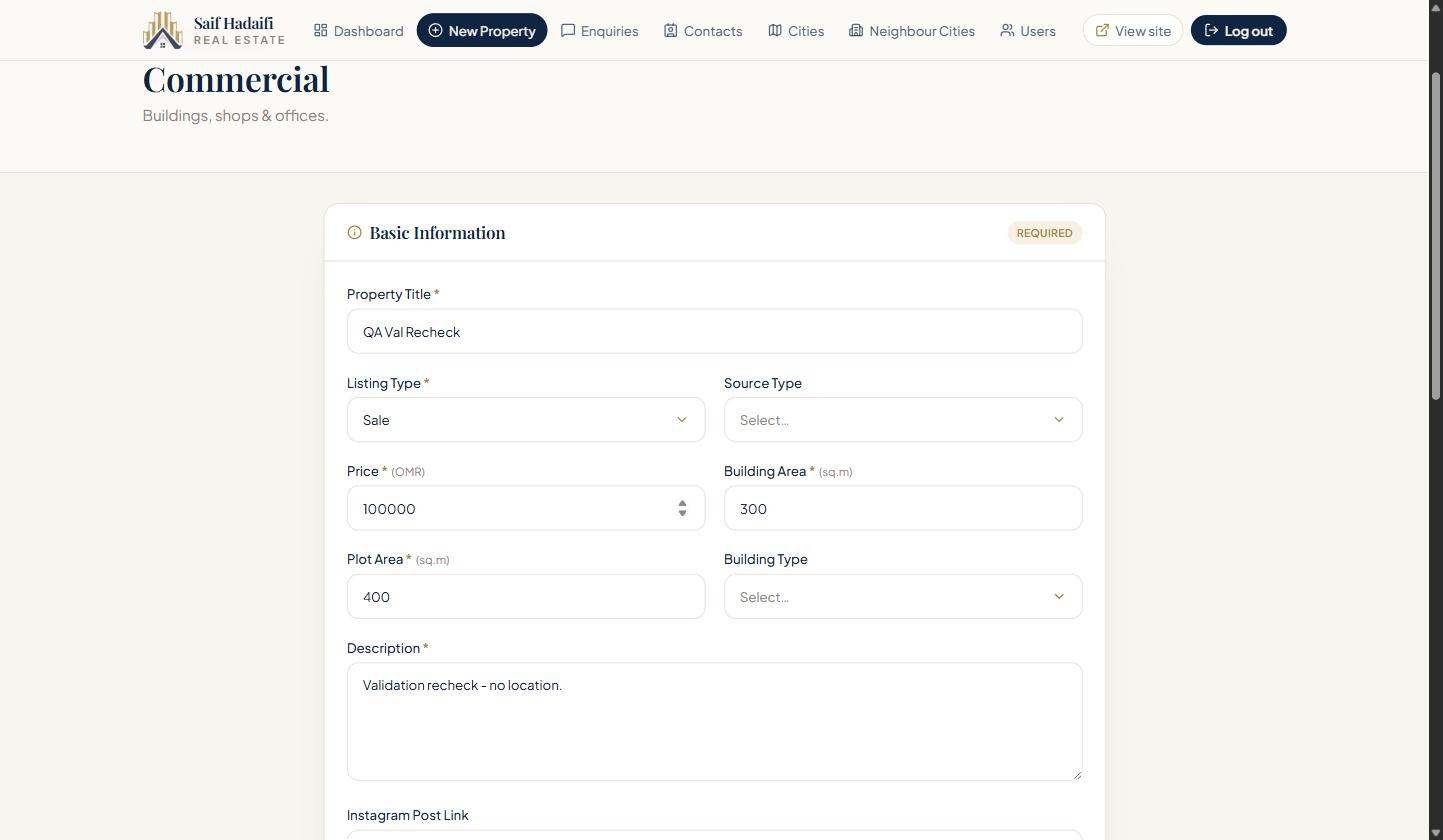Screen dimensions: 1443x840
Task: Open the Neighbour Cities page
Action: point(912,30)
